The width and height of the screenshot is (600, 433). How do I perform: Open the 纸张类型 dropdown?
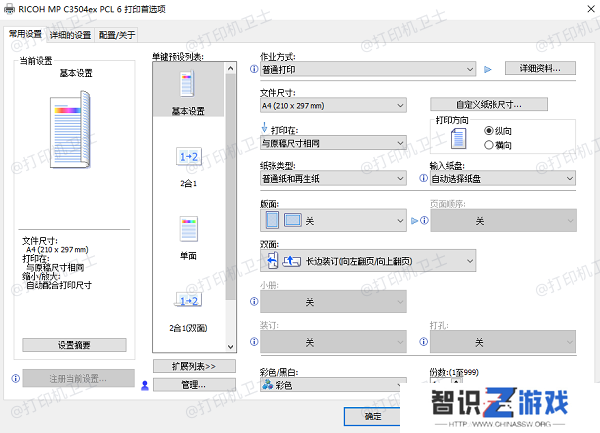click(333, 178)
